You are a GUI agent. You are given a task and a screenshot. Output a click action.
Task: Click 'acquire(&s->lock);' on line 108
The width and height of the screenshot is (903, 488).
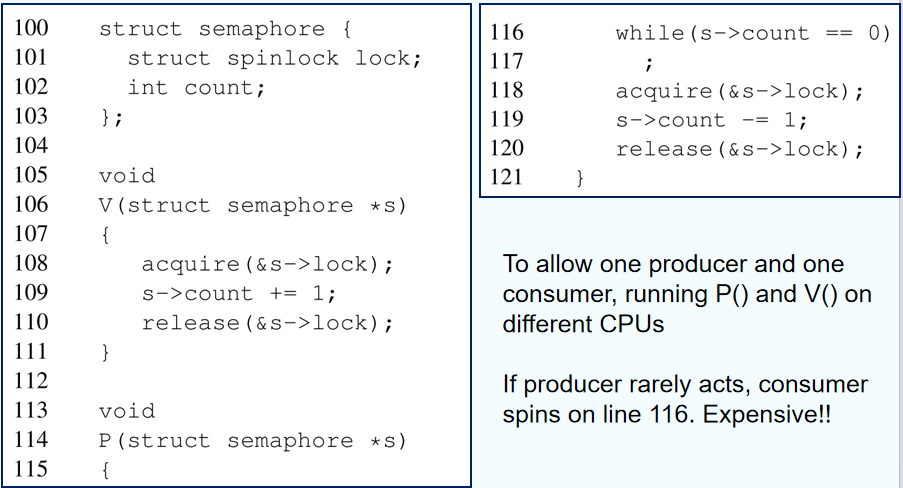click(x=267, y=264)
